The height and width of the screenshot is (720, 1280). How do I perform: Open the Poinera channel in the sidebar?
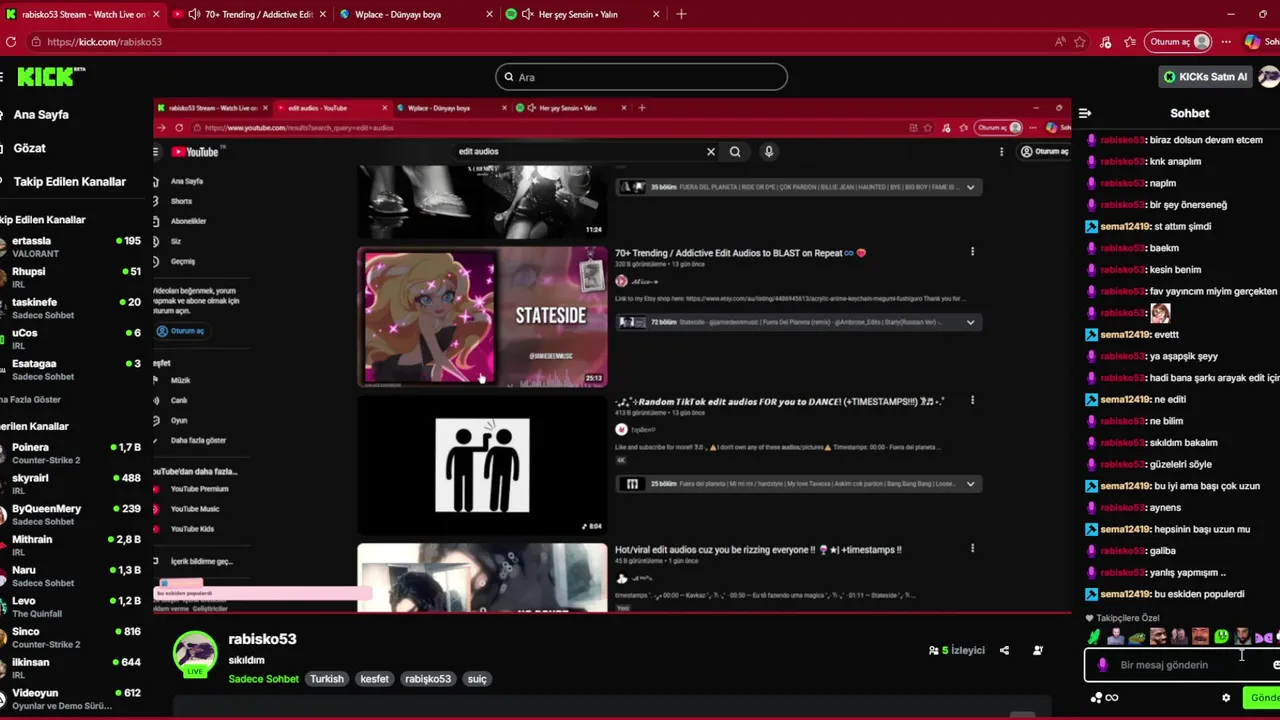[71, 453]
